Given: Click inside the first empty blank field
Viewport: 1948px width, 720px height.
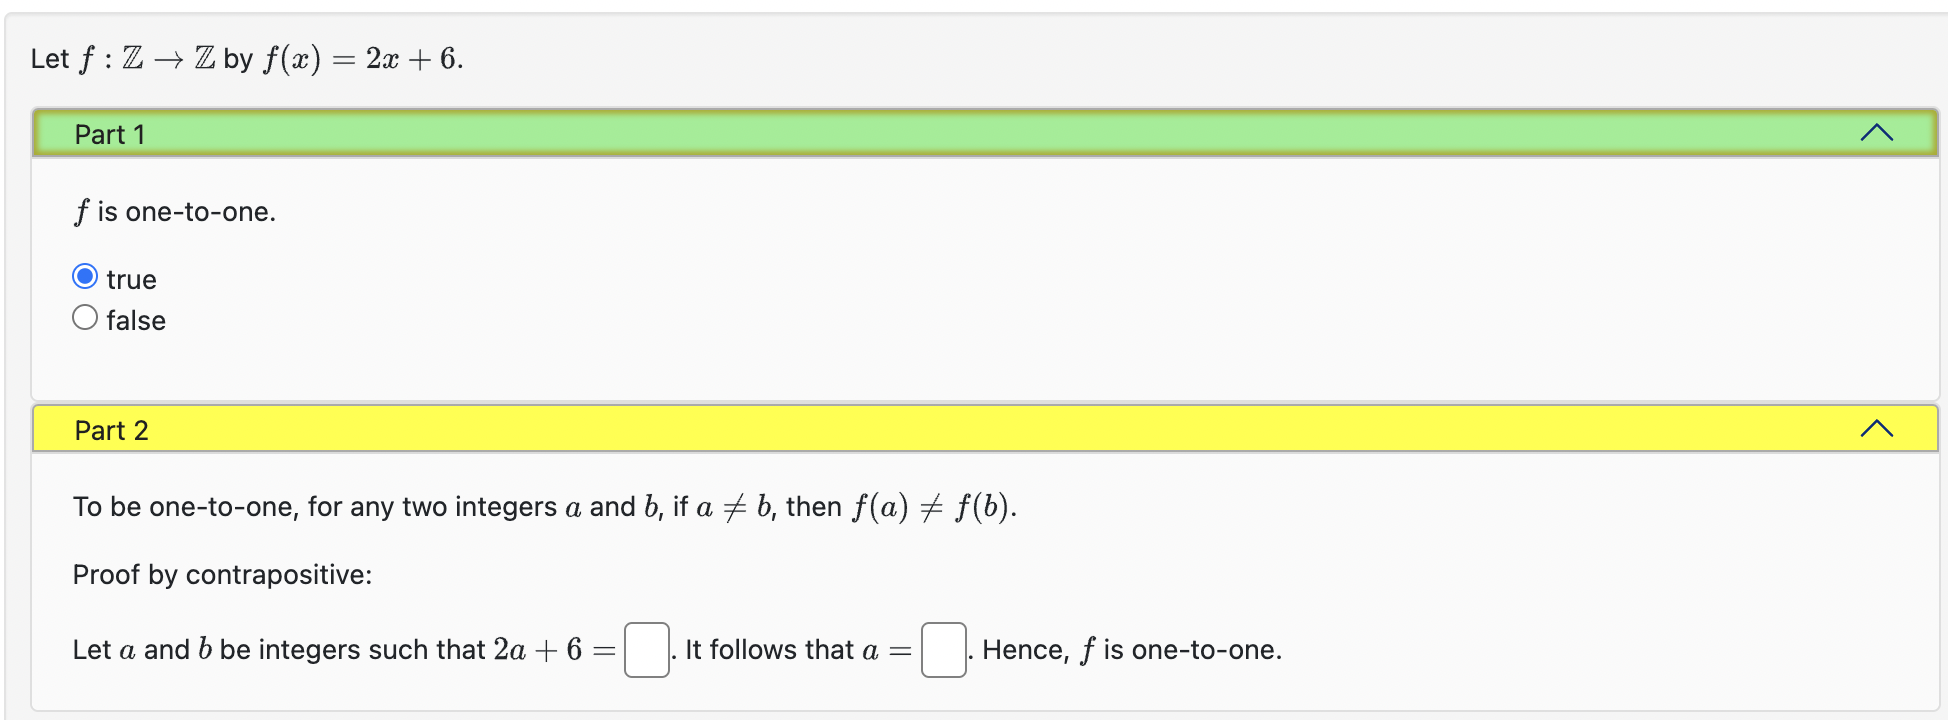Looking at the screenshot, I should [x=646, y=649].
